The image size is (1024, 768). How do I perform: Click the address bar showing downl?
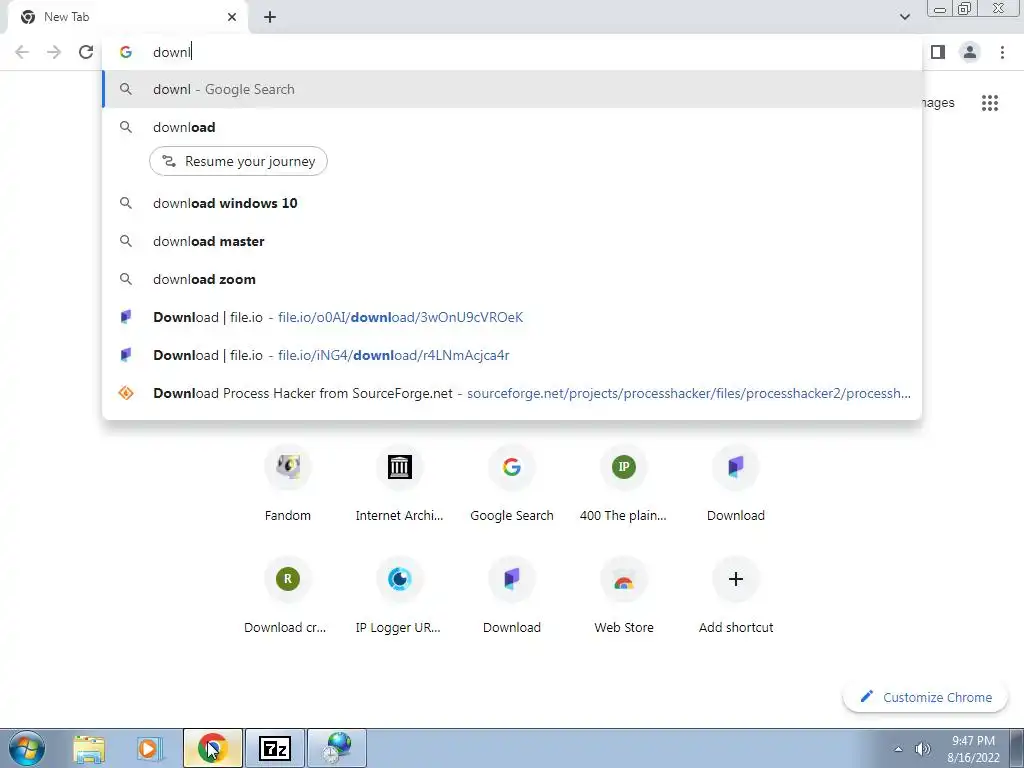pyautogui.click(x=512, y=52)
